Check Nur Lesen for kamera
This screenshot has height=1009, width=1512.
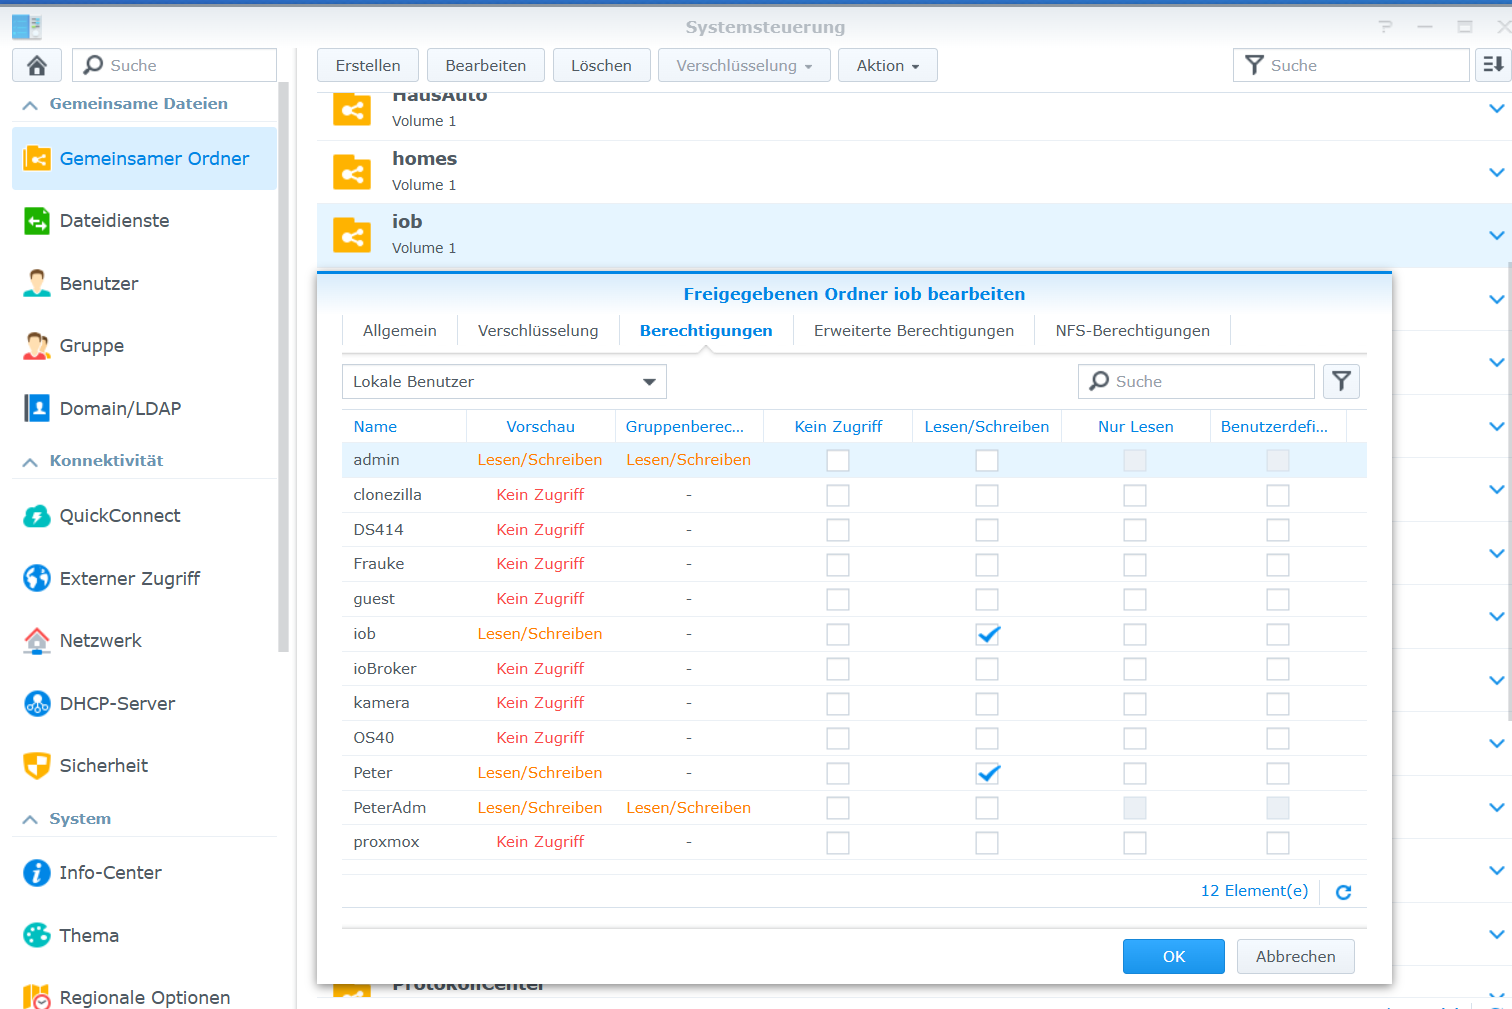1135,704
